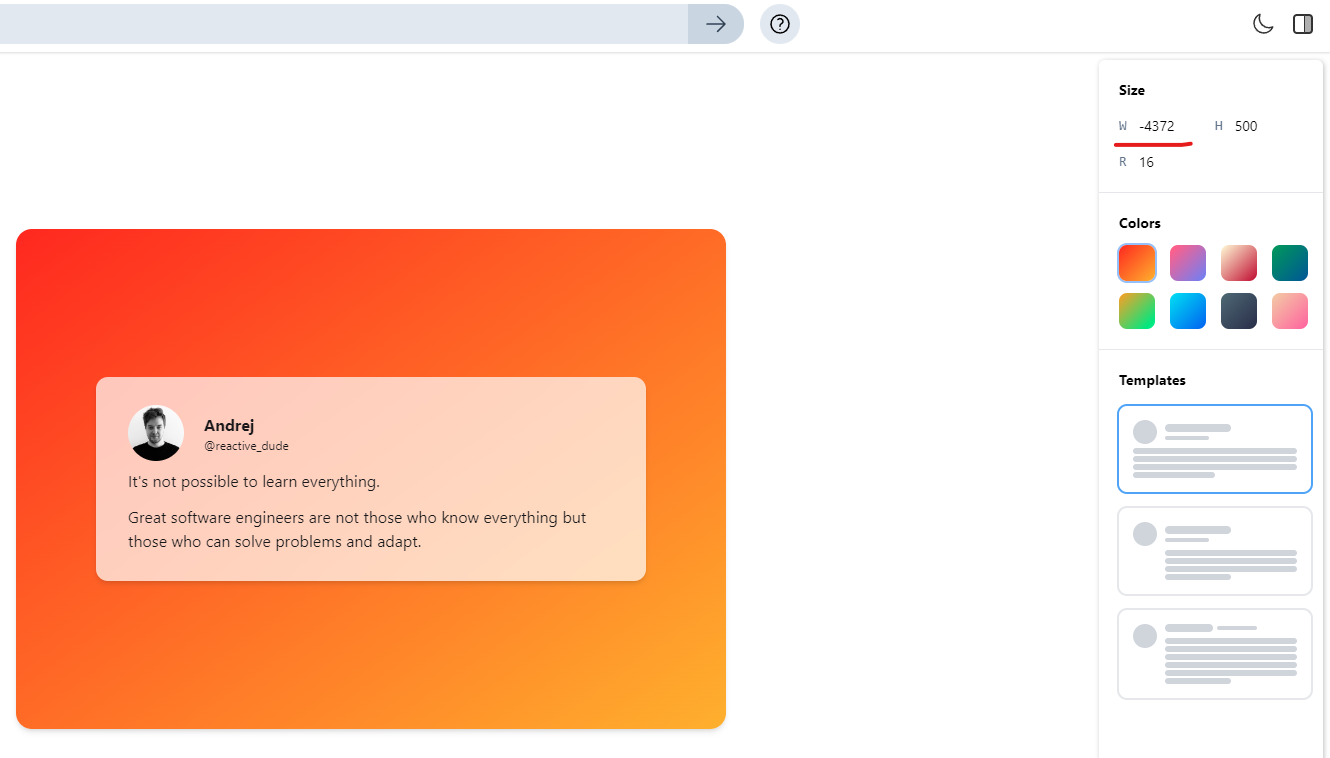Submit the tweet URL with the arrow icon
This screenshot has width=1330, height=758.
click(715, 23)
